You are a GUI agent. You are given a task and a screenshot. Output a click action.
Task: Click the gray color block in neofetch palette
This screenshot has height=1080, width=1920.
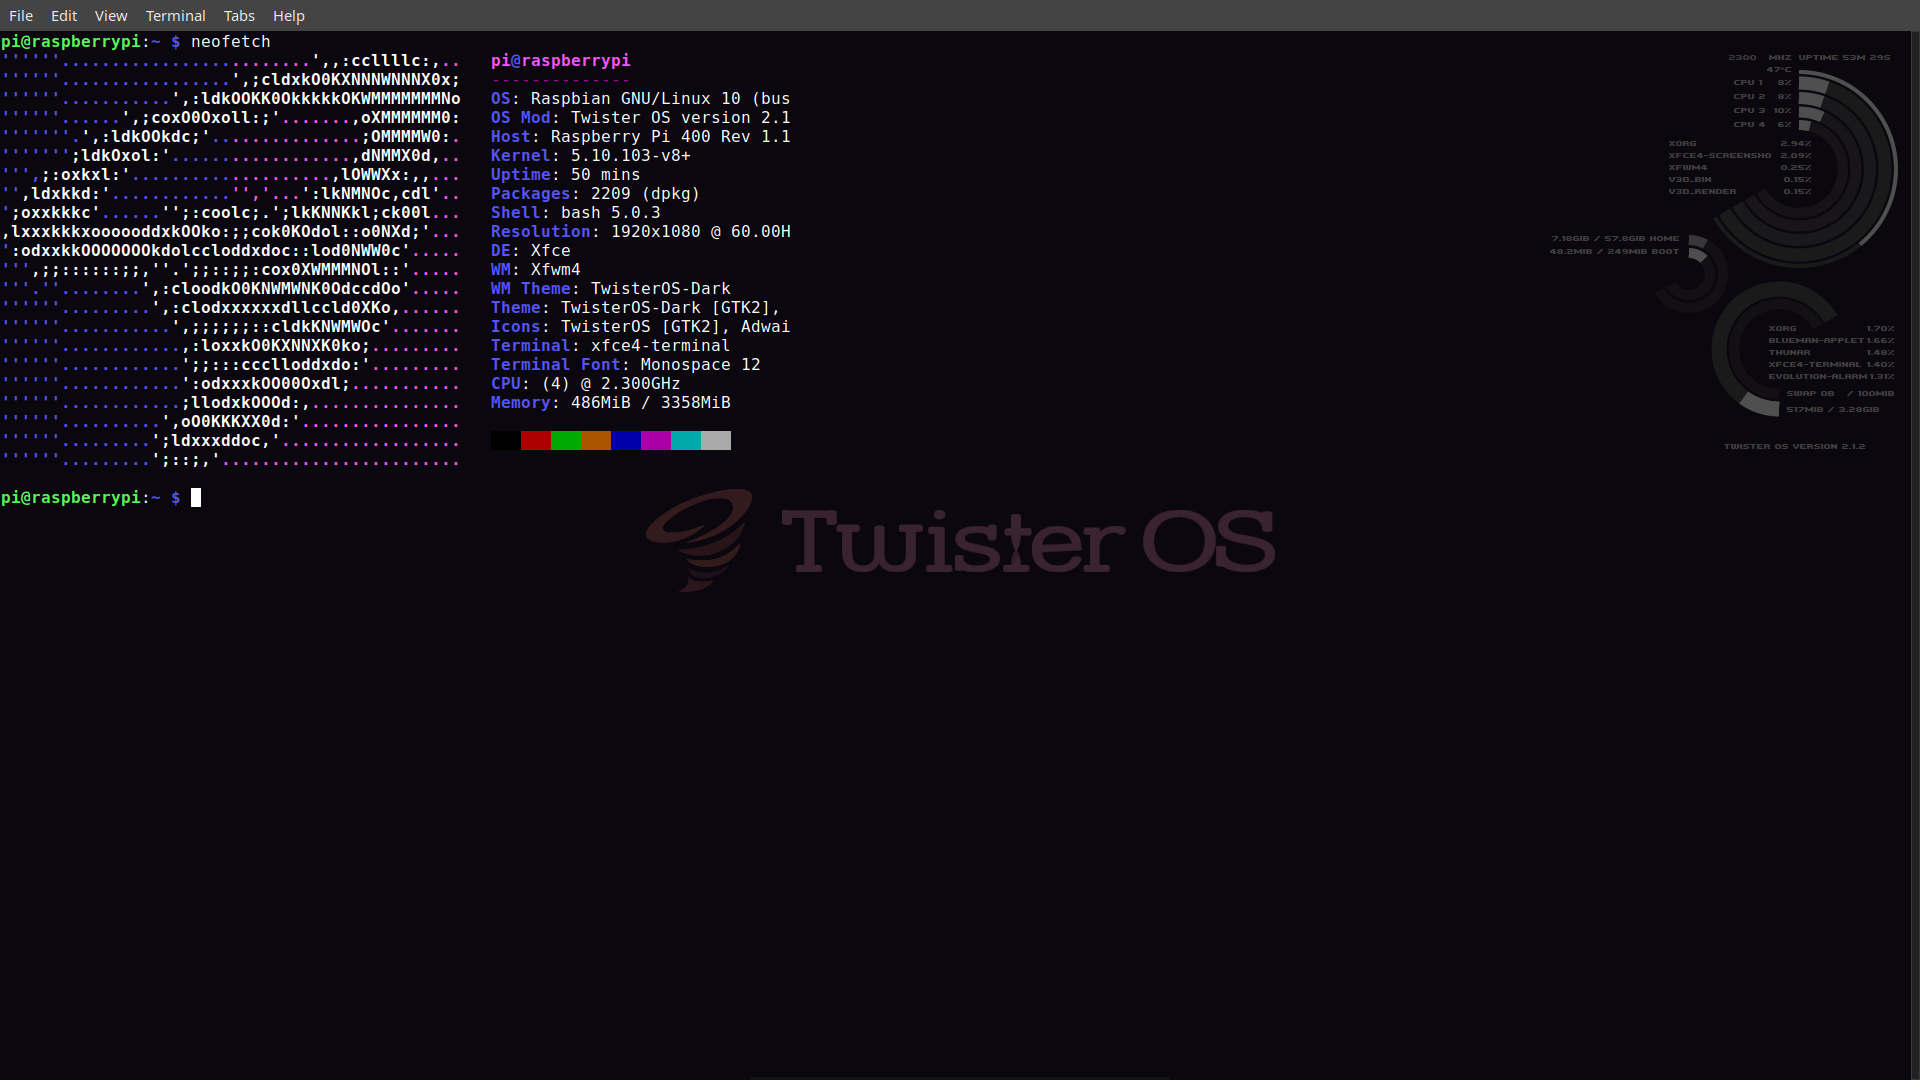716,440
